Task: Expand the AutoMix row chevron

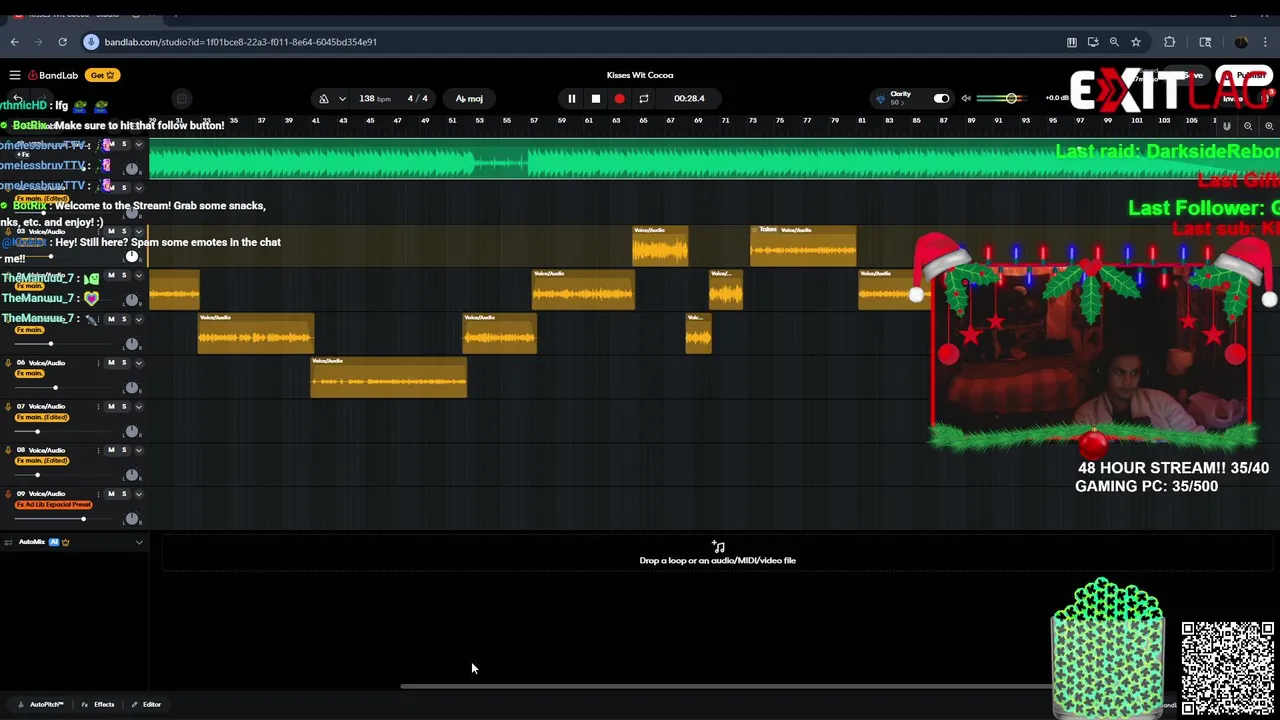Action: 139,542
